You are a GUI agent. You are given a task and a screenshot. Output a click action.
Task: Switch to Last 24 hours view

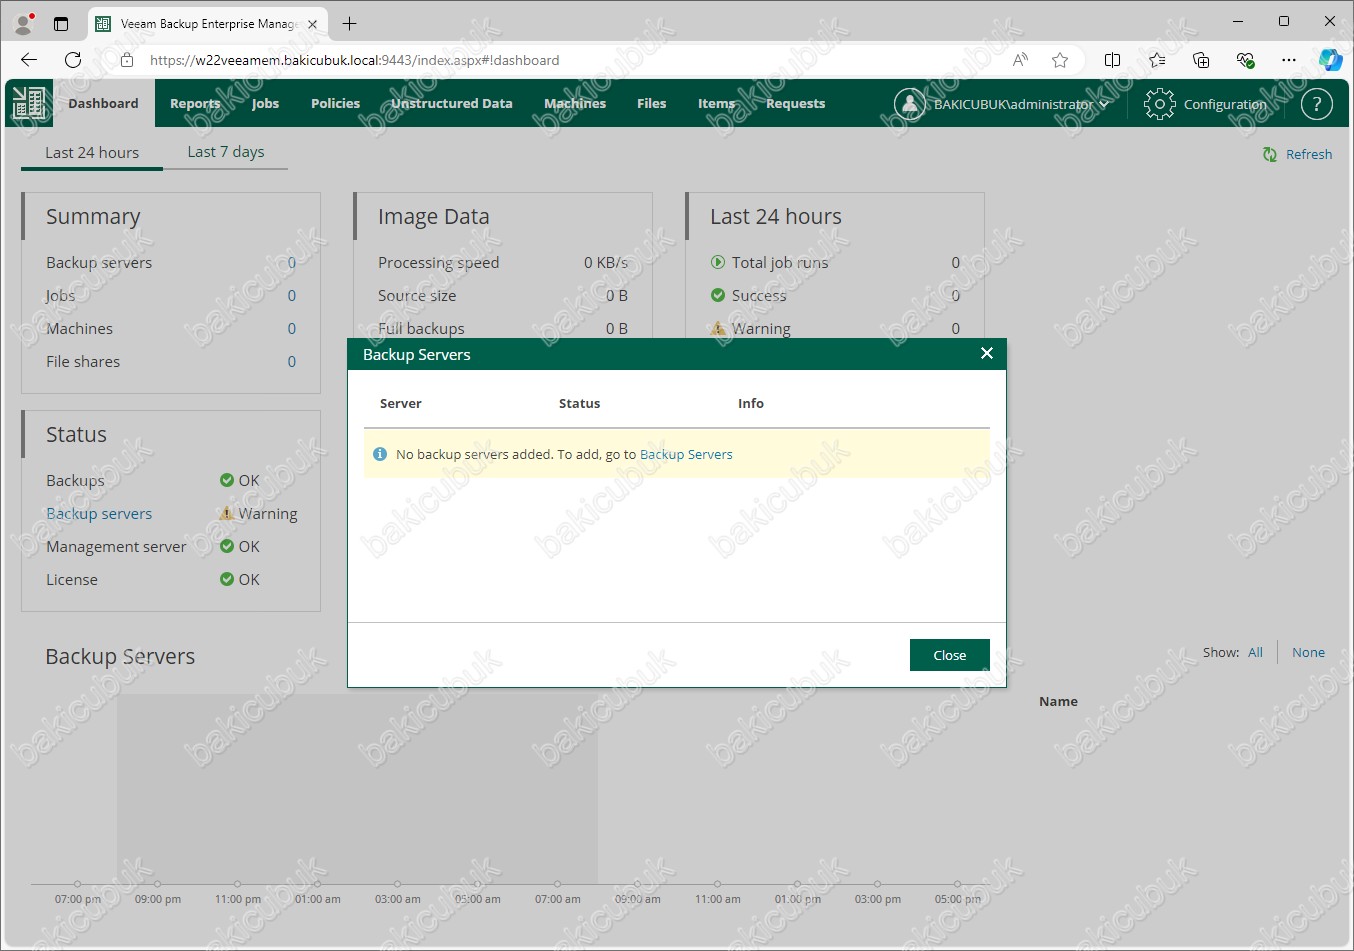[x=92, y=152]
